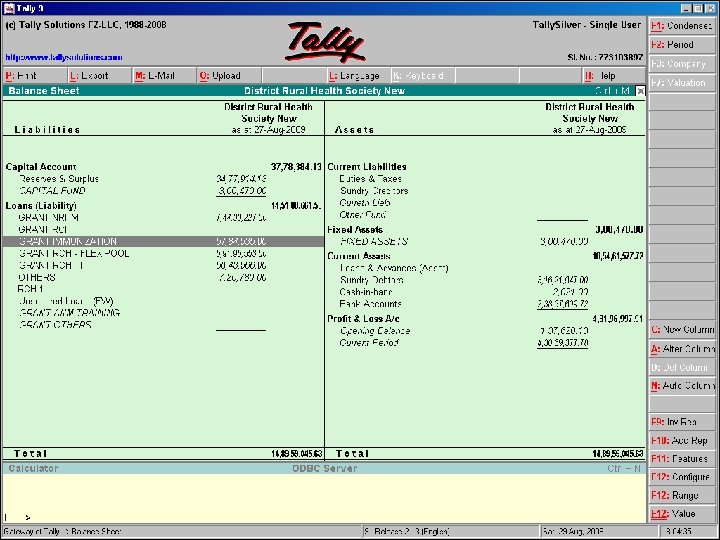Viewport: 720px width, 540px height.
Task: Open F9: Inv Reports button
Action: point(682,422)
